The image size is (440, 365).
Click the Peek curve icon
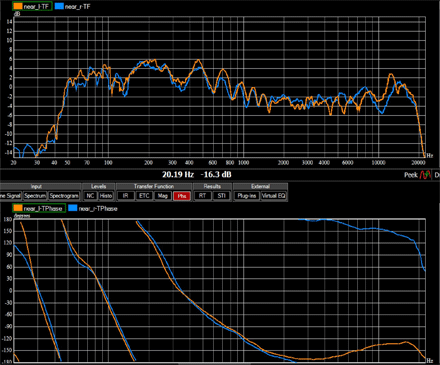(425, 175)
